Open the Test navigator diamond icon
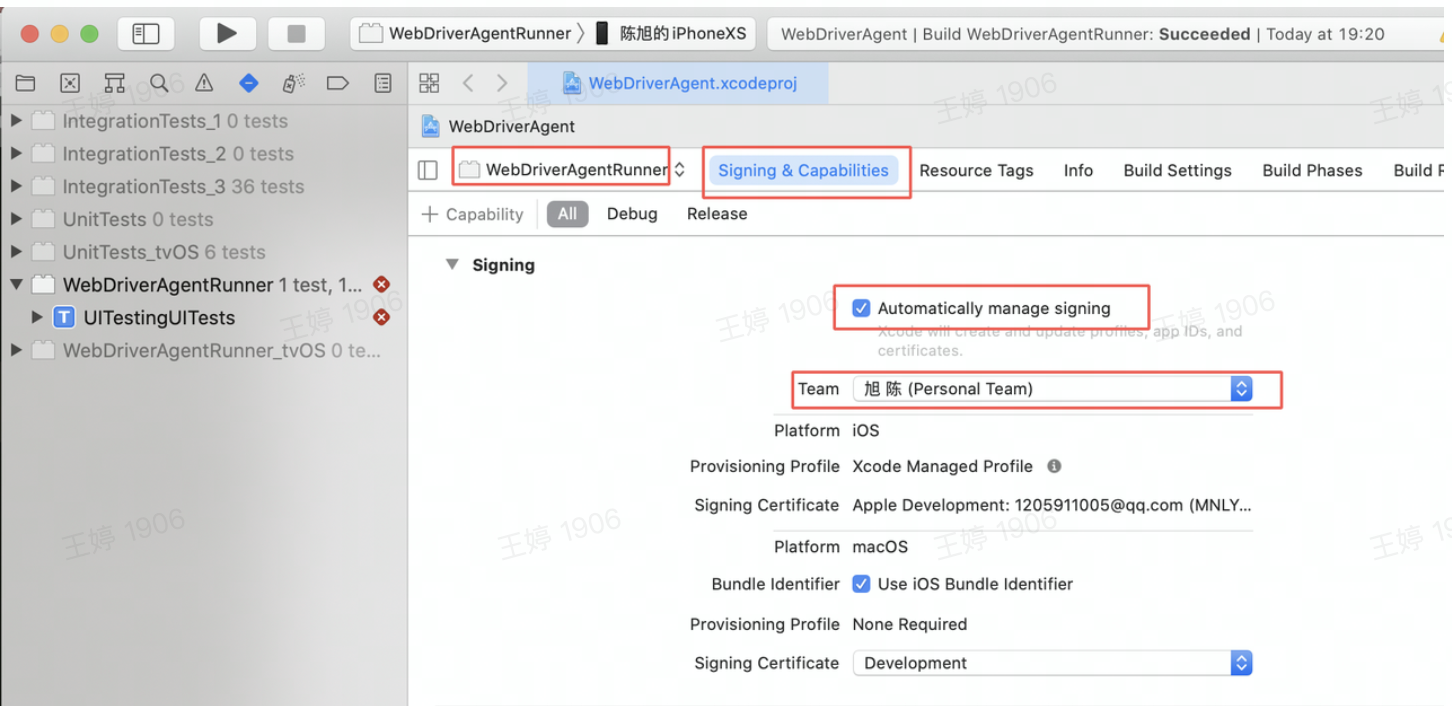Image resolution: width=1452 pixels, height=706 pixels. pos(249,83)
